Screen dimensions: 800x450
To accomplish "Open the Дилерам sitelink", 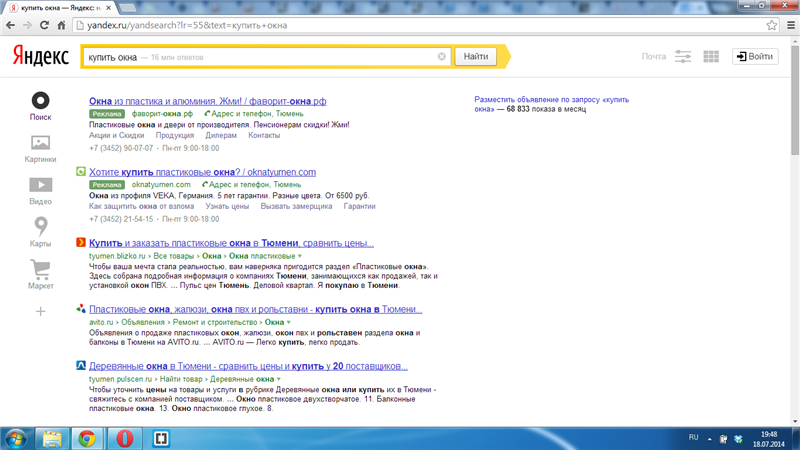I will 221,135.
